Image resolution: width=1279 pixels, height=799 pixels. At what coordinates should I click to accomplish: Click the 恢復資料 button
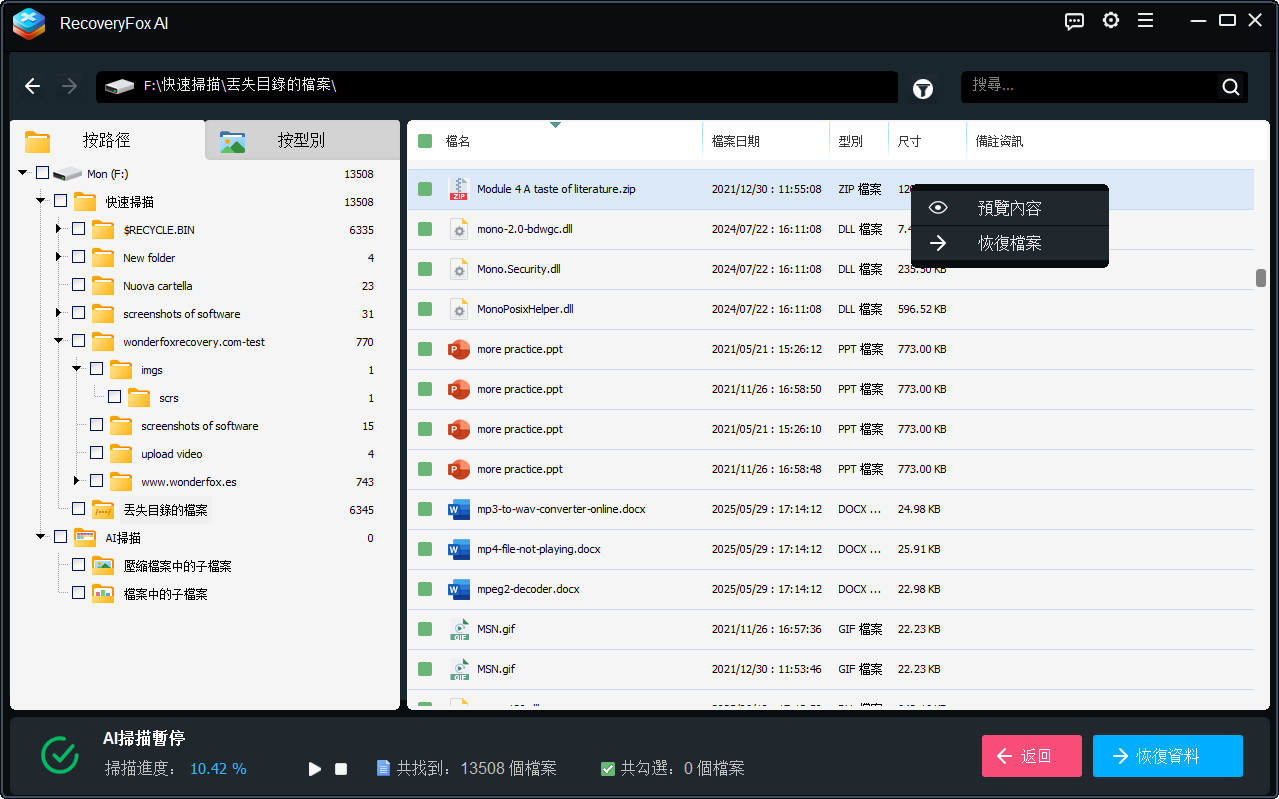tap(1167, 756)
